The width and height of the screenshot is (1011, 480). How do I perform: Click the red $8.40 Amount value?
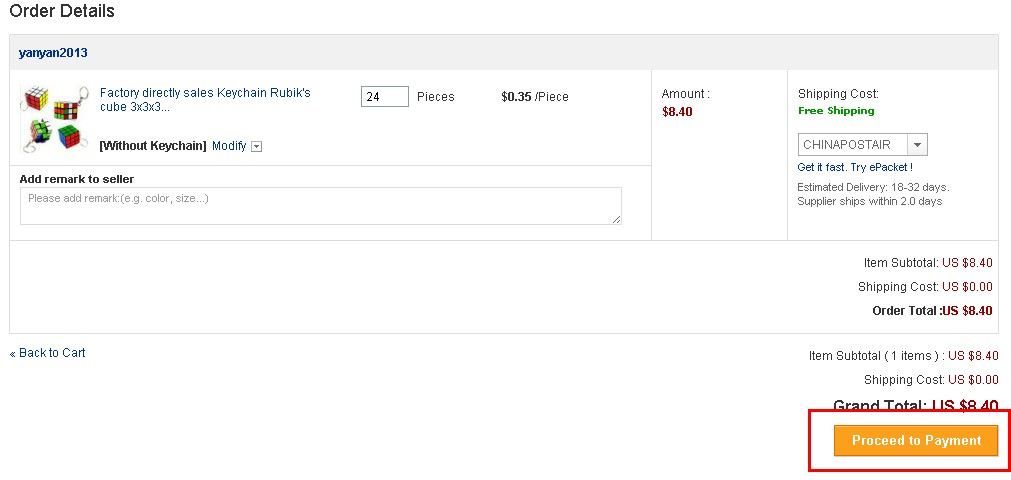677,112
